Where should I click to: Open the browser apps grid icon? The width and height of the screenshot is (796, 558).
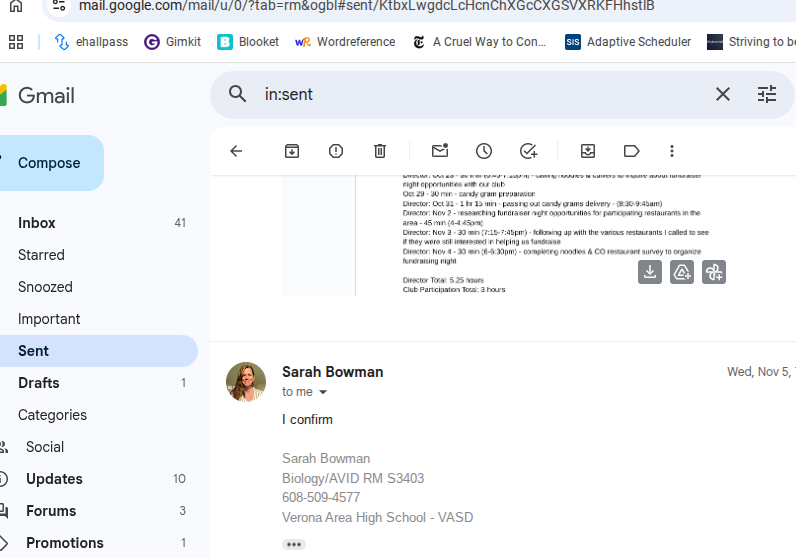tap(16, 42)
